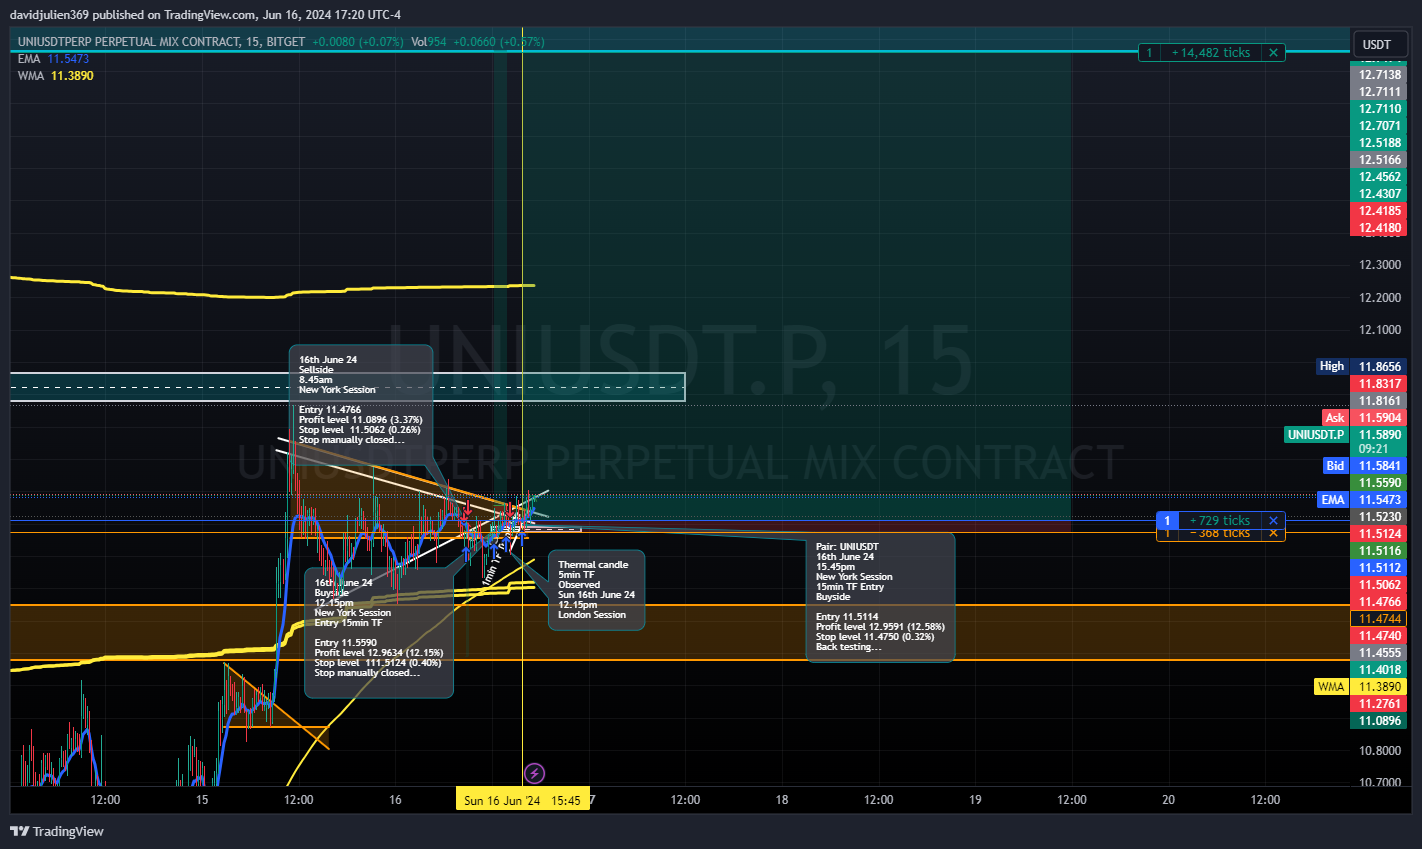The image size is (1422, 849).
Task: Click the 11.5841 bid price label
Action: 1380,465
